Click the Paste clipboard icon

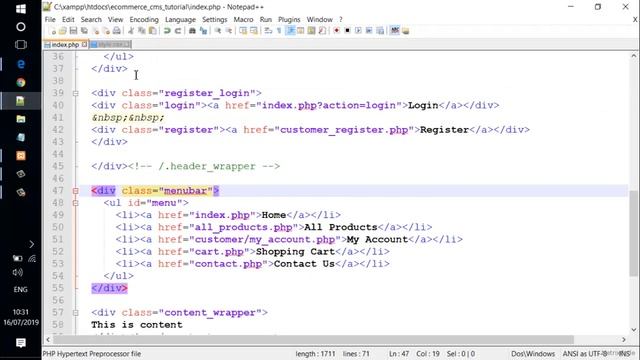[152, 31]
